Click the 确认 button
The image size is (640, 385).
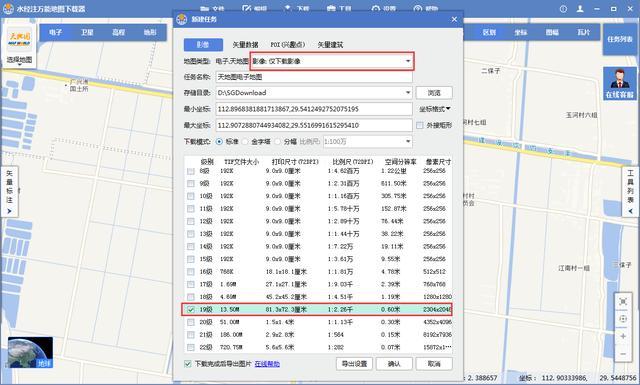tap(394, 364)
